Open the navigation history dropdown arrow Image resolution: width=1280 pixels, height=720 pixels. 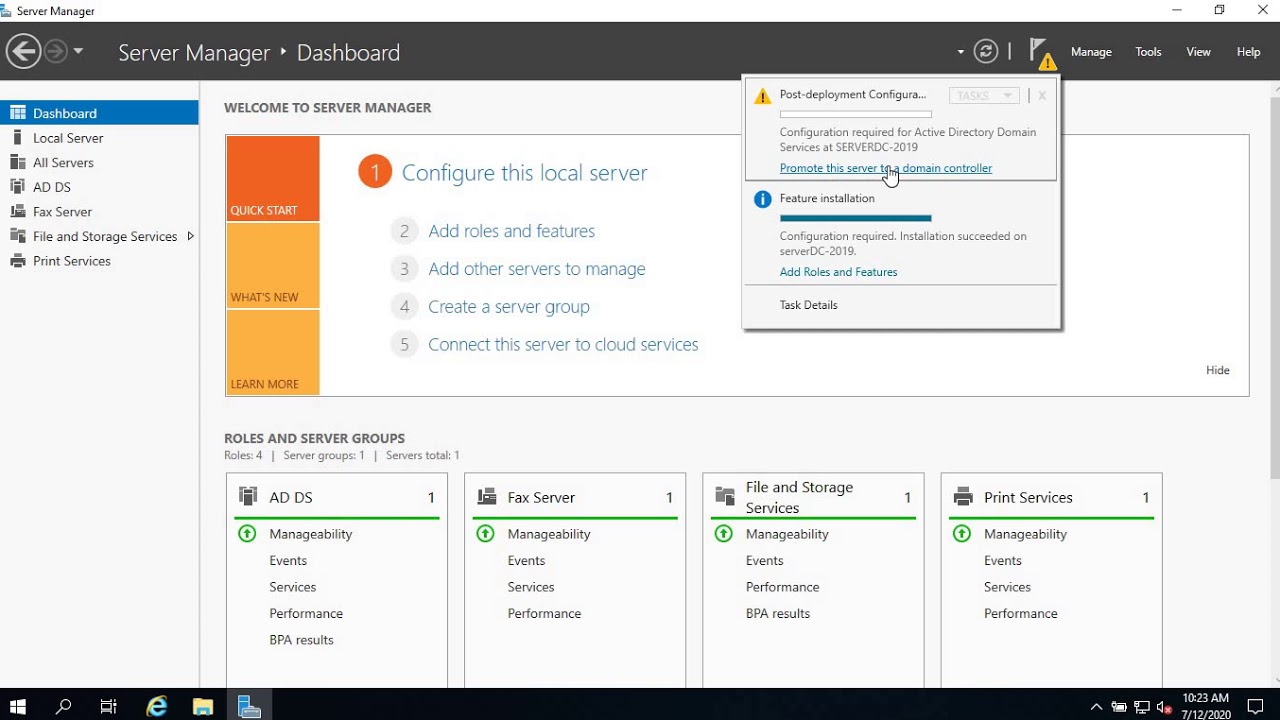(78, 52)
